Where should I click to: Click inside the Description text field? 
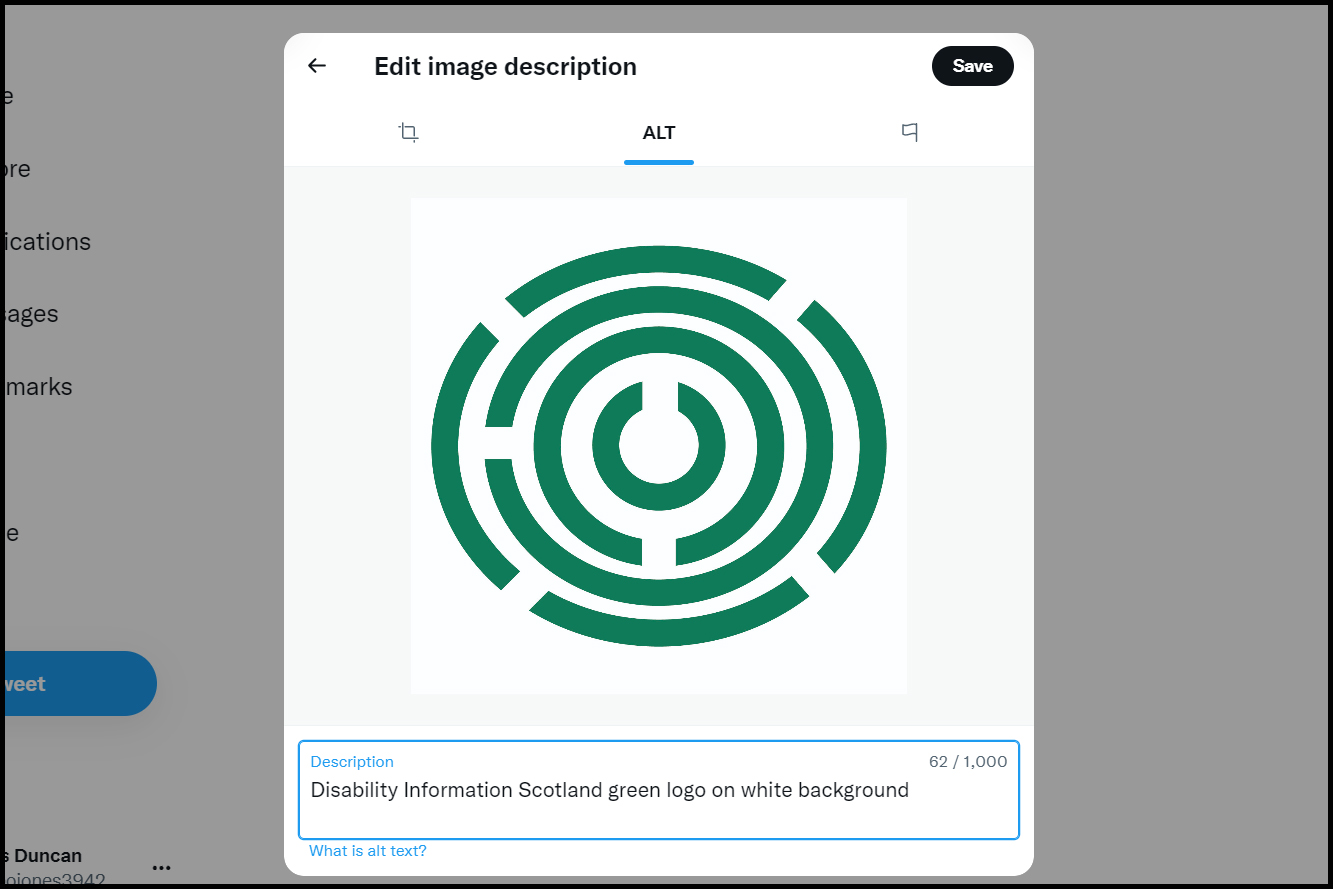pos(659,790)
